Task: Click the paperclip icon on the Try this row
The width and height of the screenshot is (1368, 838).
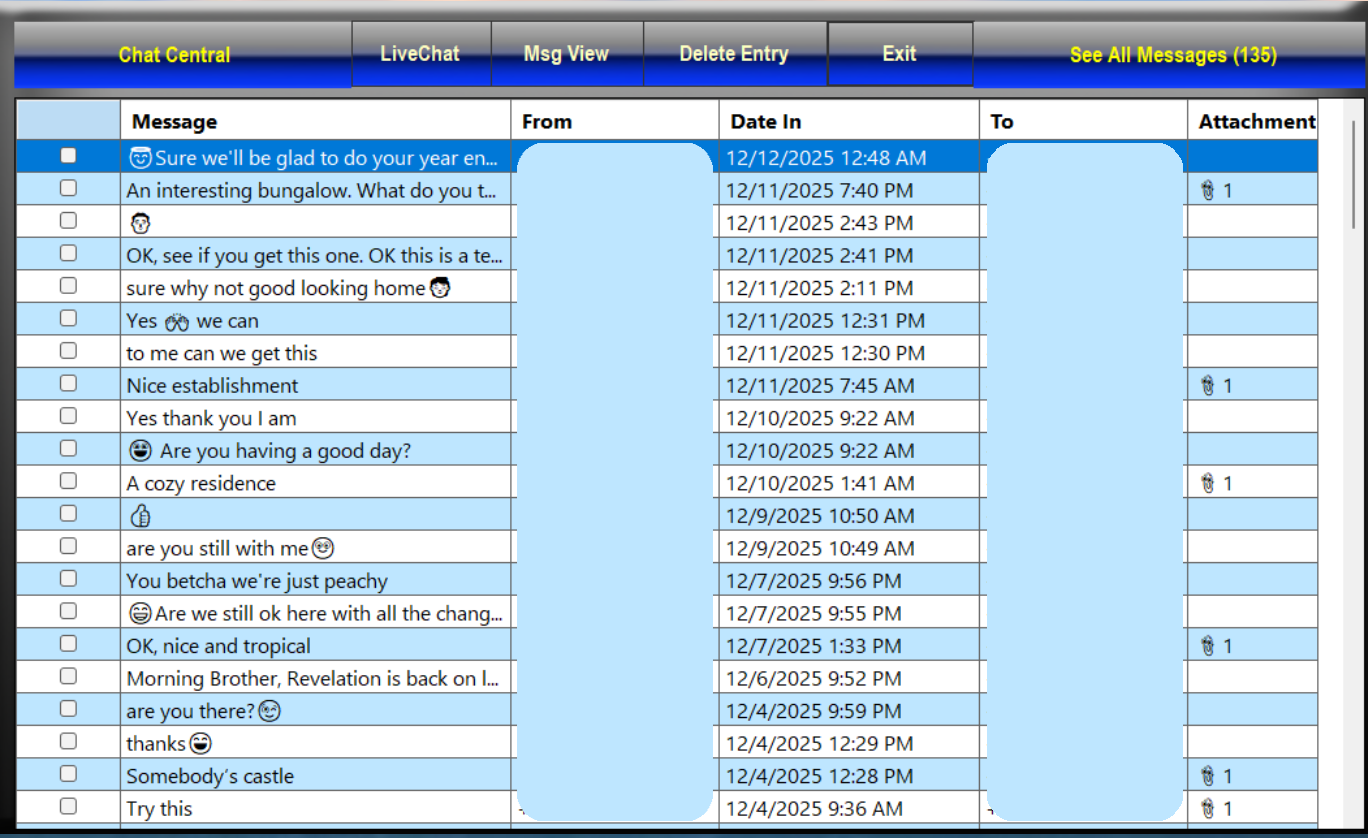Action: click(1207, 808)
